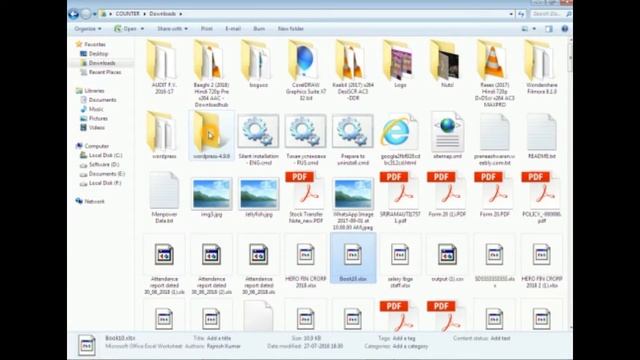Screen dimensions: 640x360
Task: Open Software (D:) drive
Action: tap(104, 164)
